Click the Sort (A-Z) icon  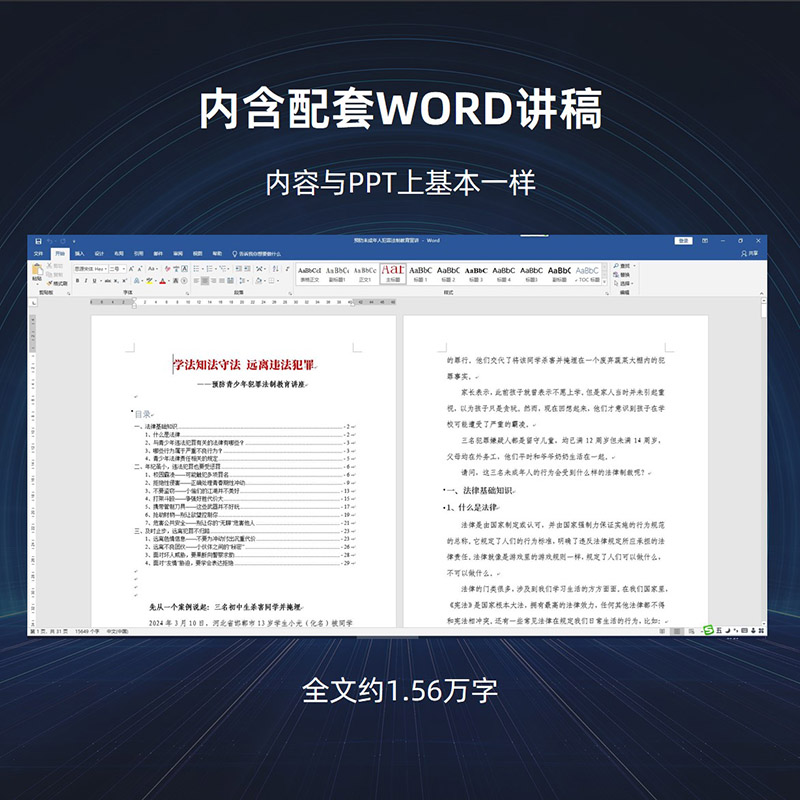[276, 268]
